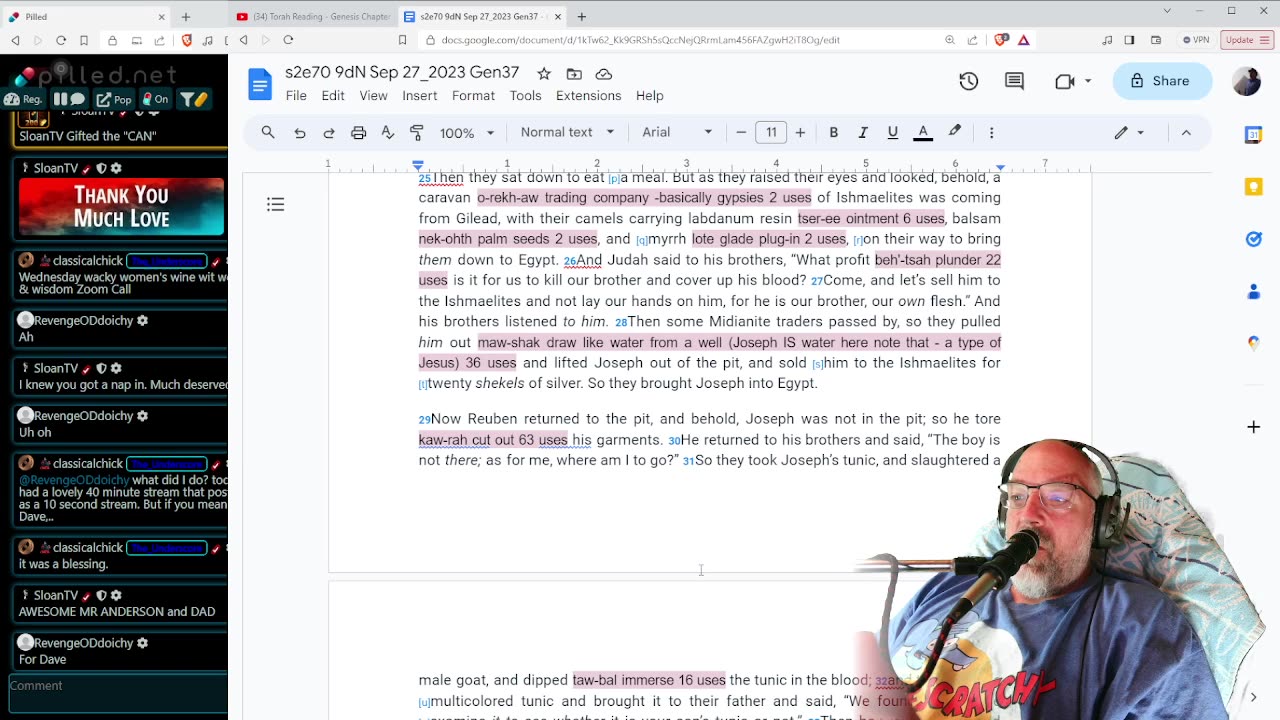This screenshot has height=720, width=1280.
Task: Open the Edit menu
Action: [333, 95]
